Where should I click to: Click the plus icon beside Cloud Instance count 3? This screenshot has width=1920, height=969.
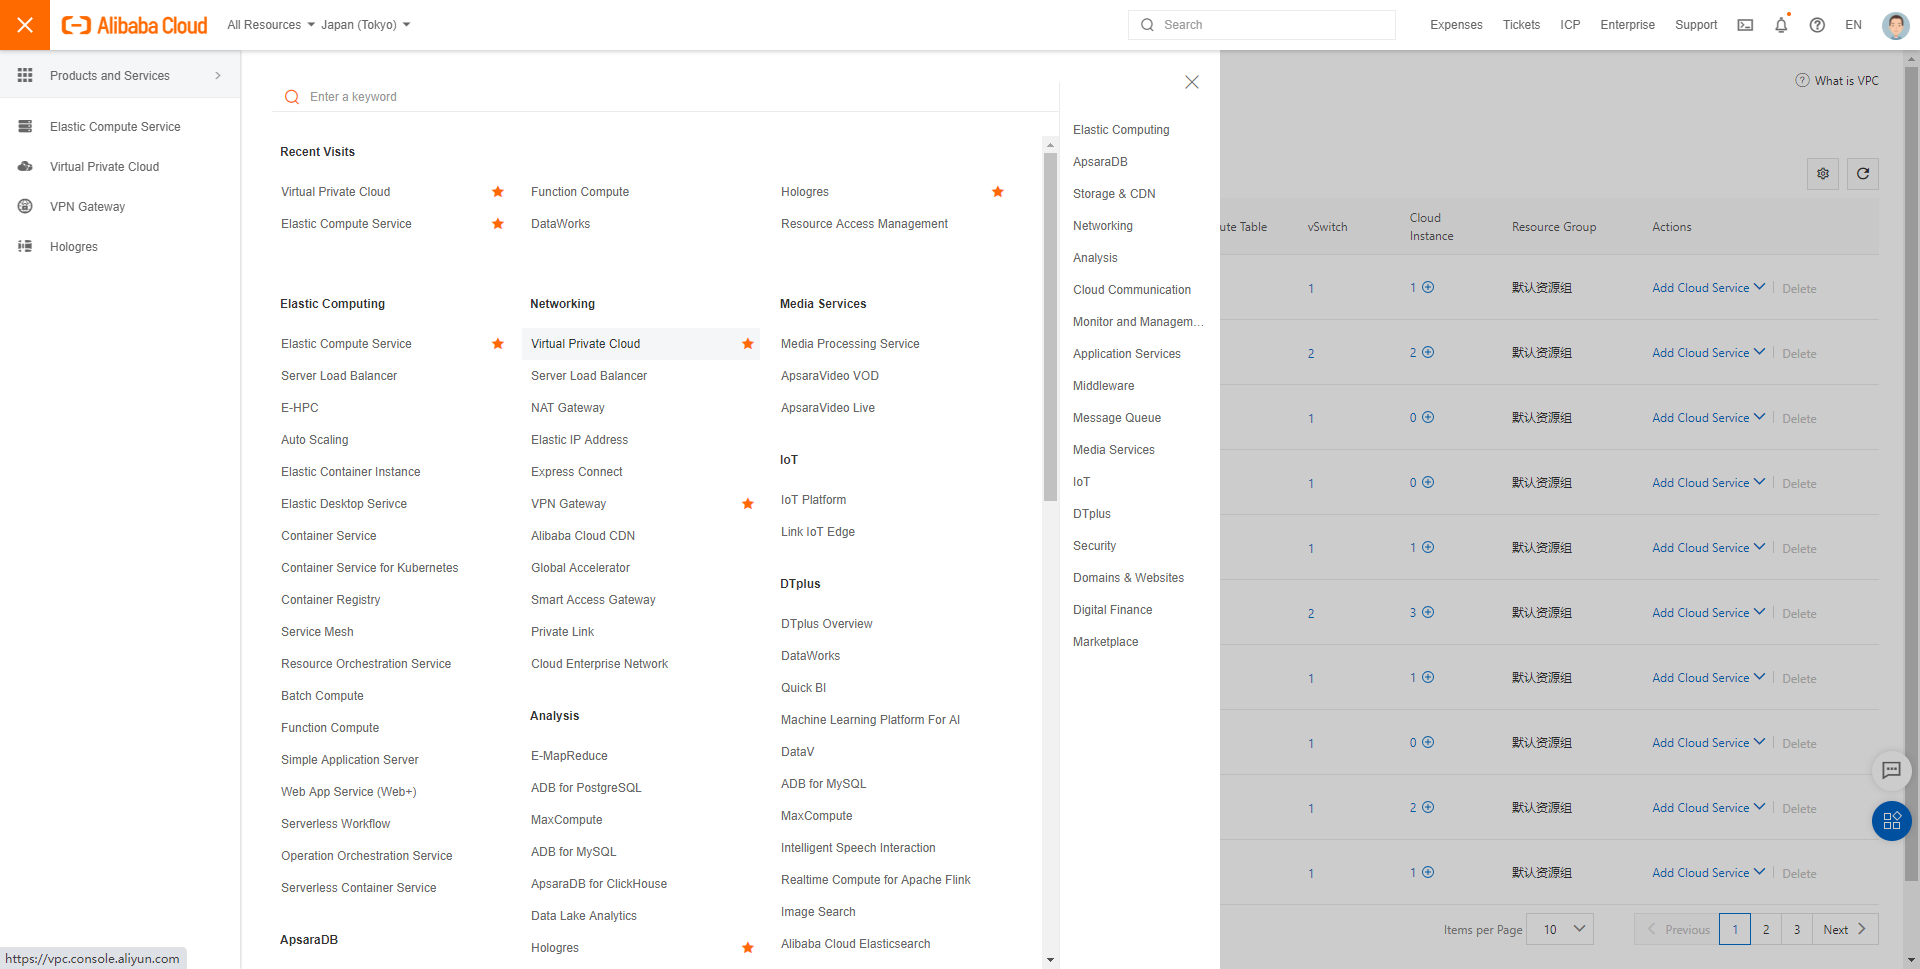tap(1428, 612)
